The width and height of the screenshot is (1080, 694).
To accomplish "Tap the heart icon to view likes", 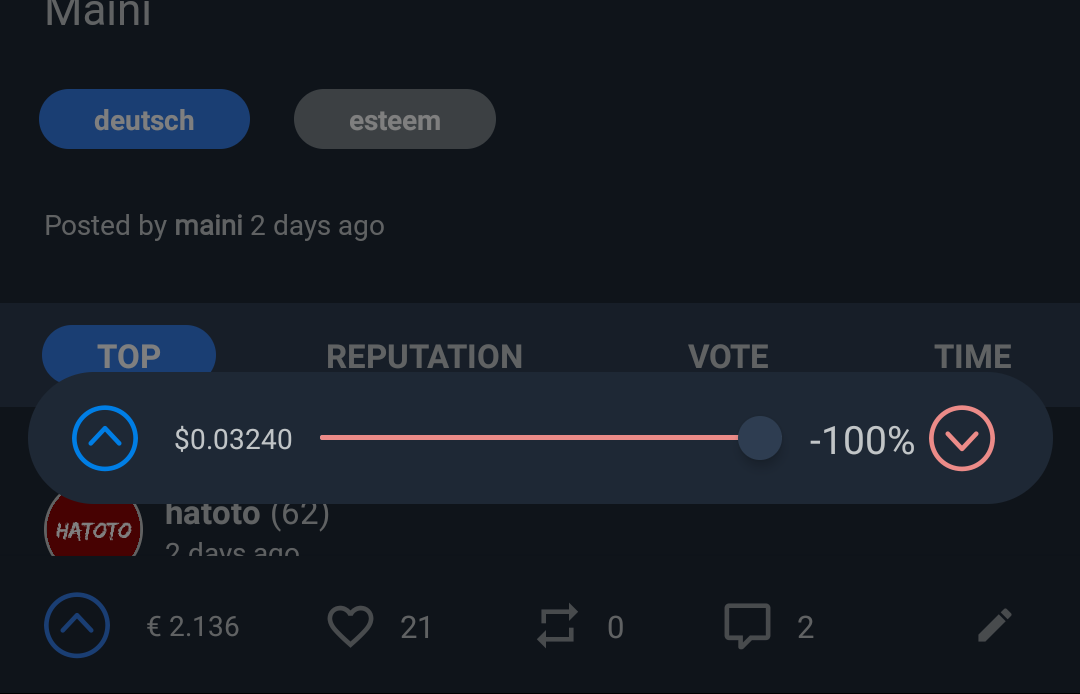I will (350, 627).
